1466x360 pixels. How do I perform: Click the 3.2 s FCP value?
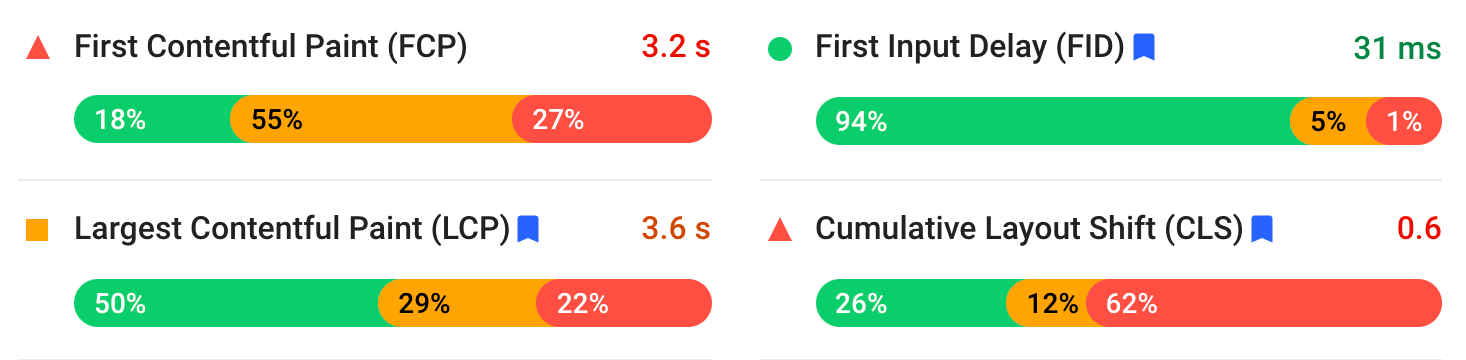pyautogui.click(x=676, y=47)
